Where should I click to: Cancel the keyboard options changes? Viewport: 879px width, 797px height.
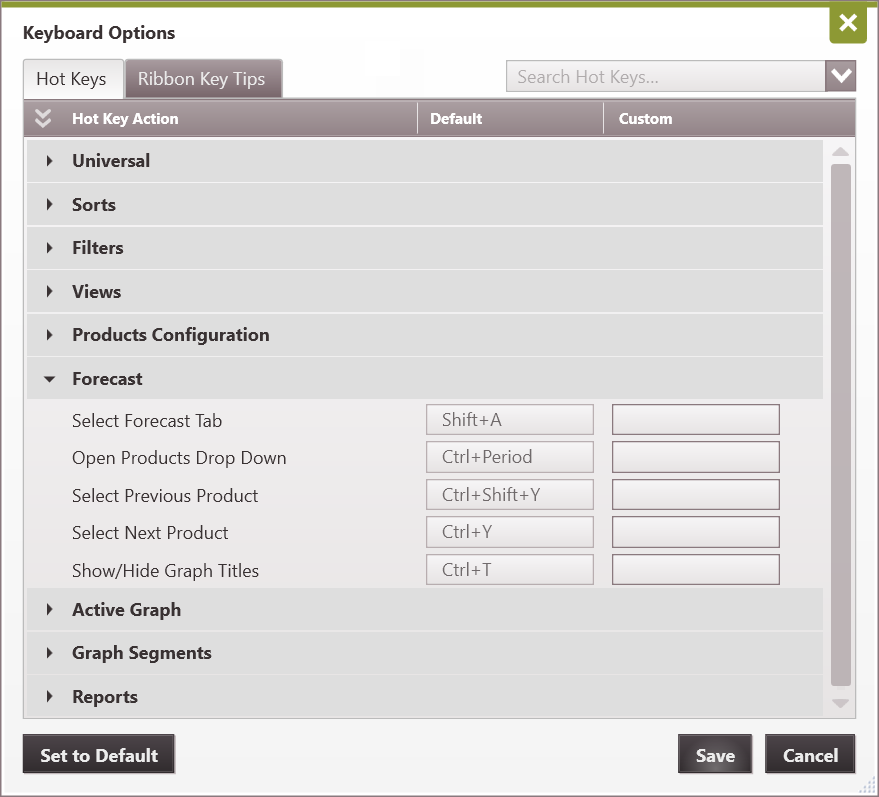click(x=810, y=755)
